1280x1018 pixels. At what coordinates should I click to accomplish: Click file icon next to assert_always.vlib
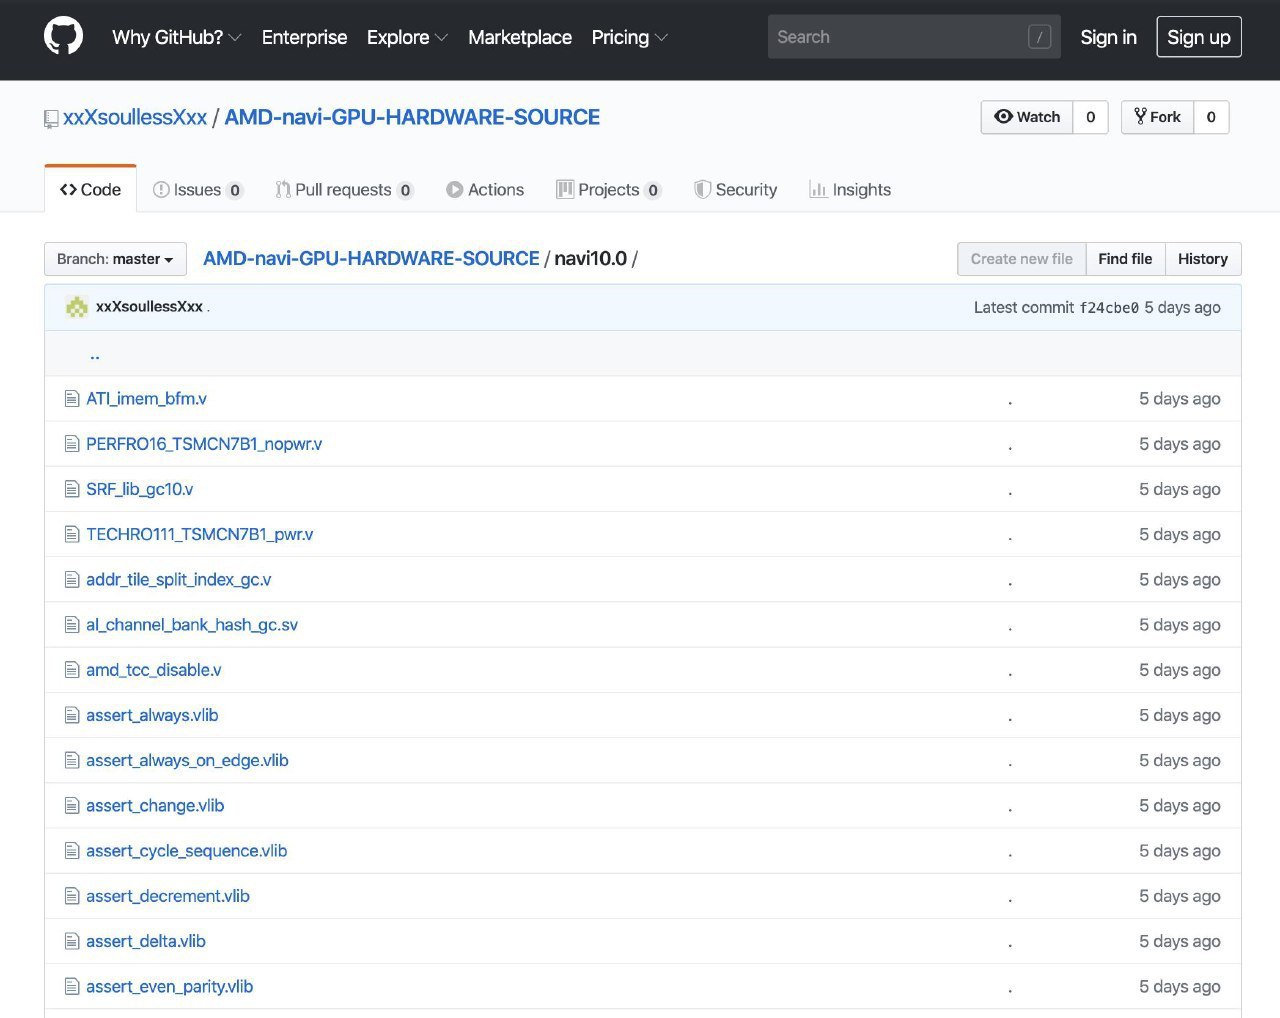point(72,715)
